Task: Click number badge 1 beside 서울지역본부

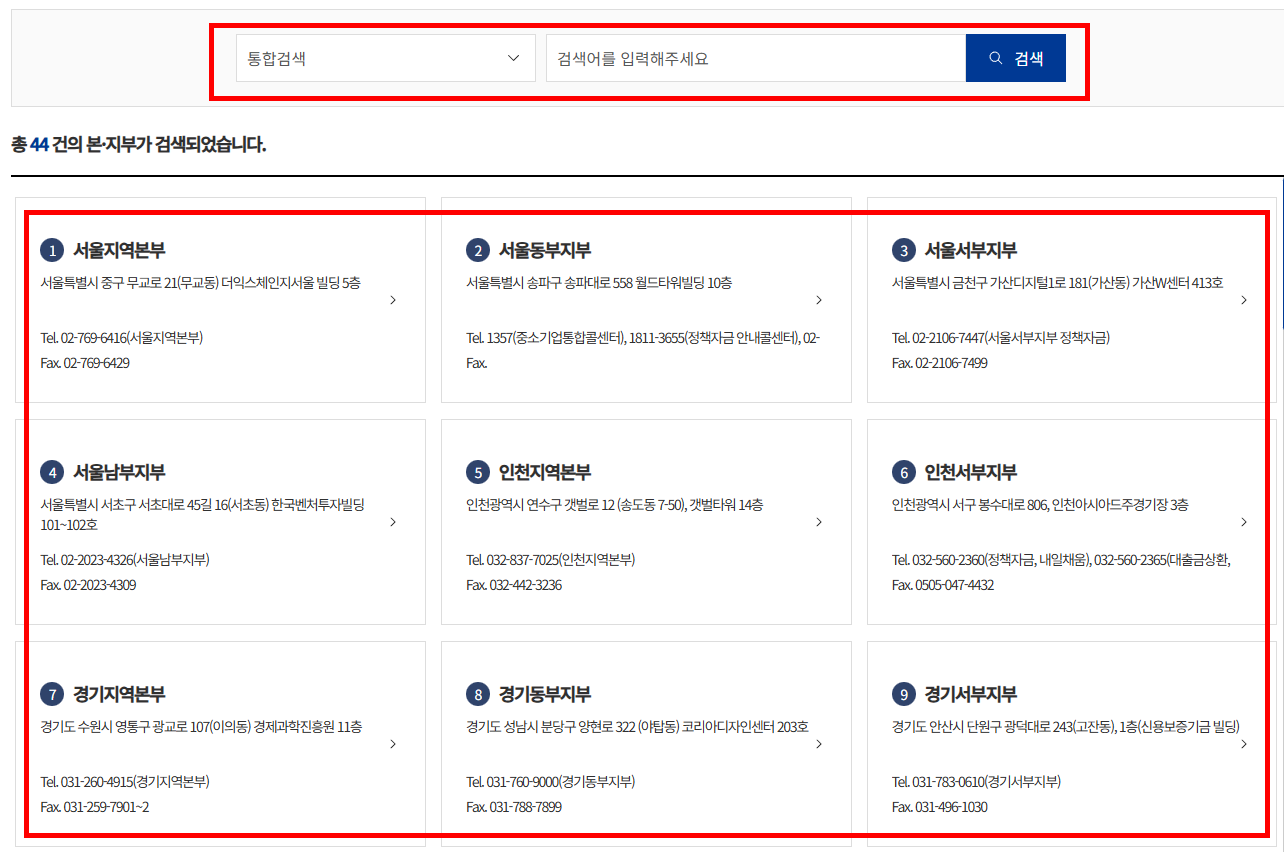Action: coord(52,250)
